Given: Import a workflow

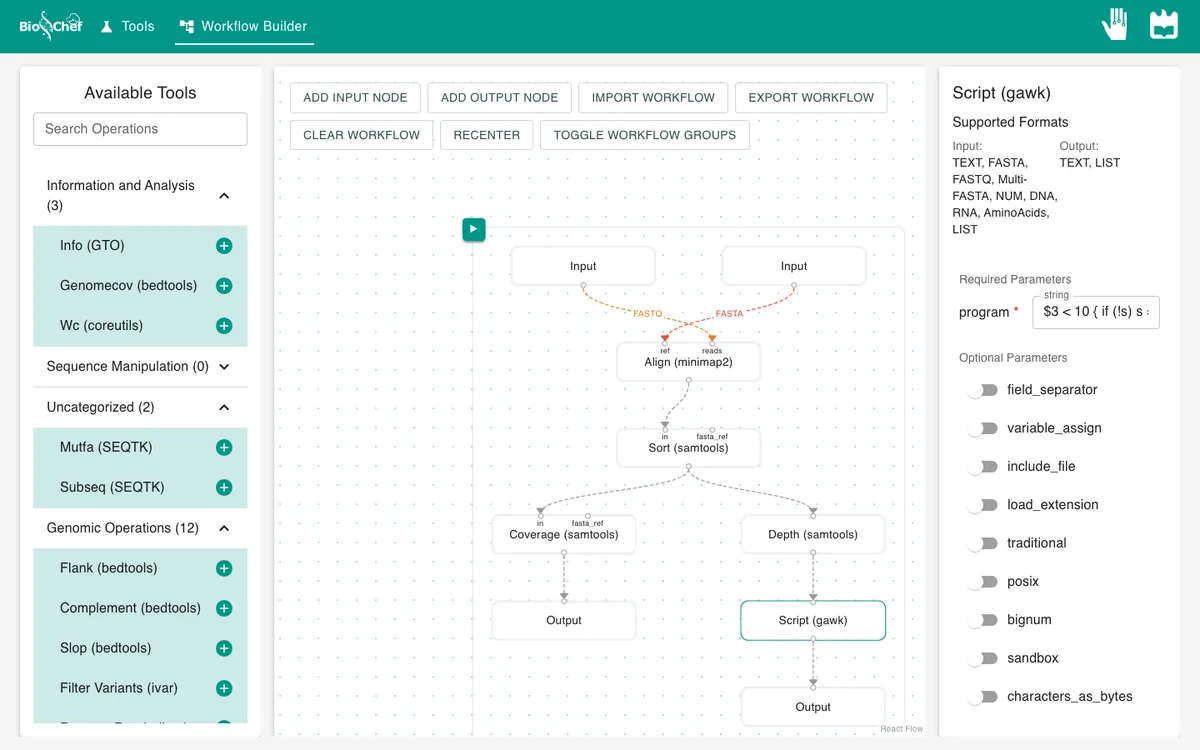Looking at the screenshot, I should click(653, 98).
